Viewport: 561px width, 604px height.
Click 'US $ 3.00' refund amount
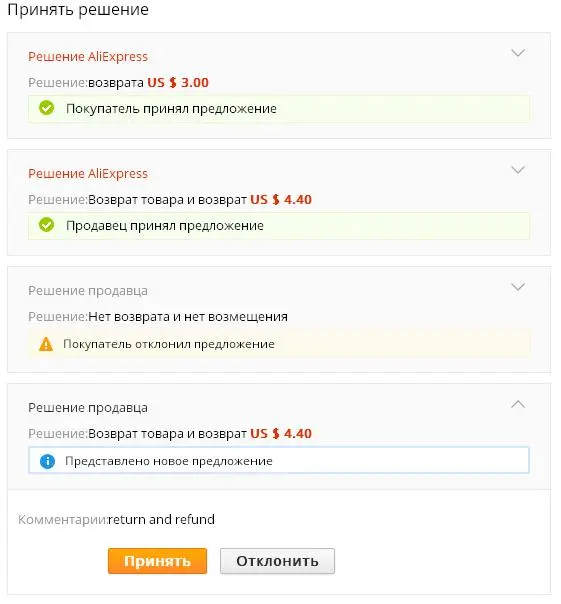pyautogui.click(x=178, y=82)
